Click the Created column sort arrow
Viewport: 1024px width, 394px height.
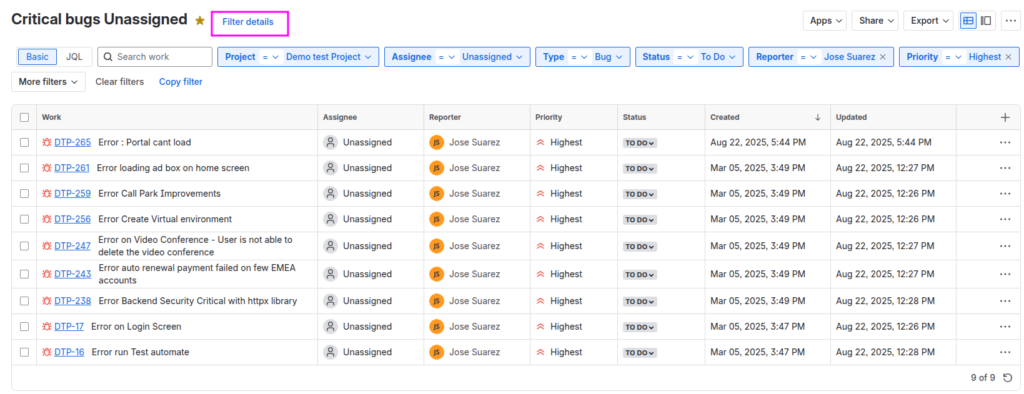(818, 118)
